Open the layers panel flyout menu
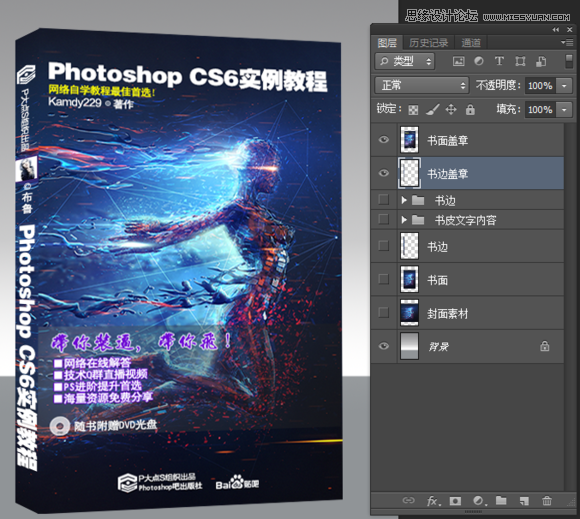The width and height of the screenshot is (580, 519). 567,43
